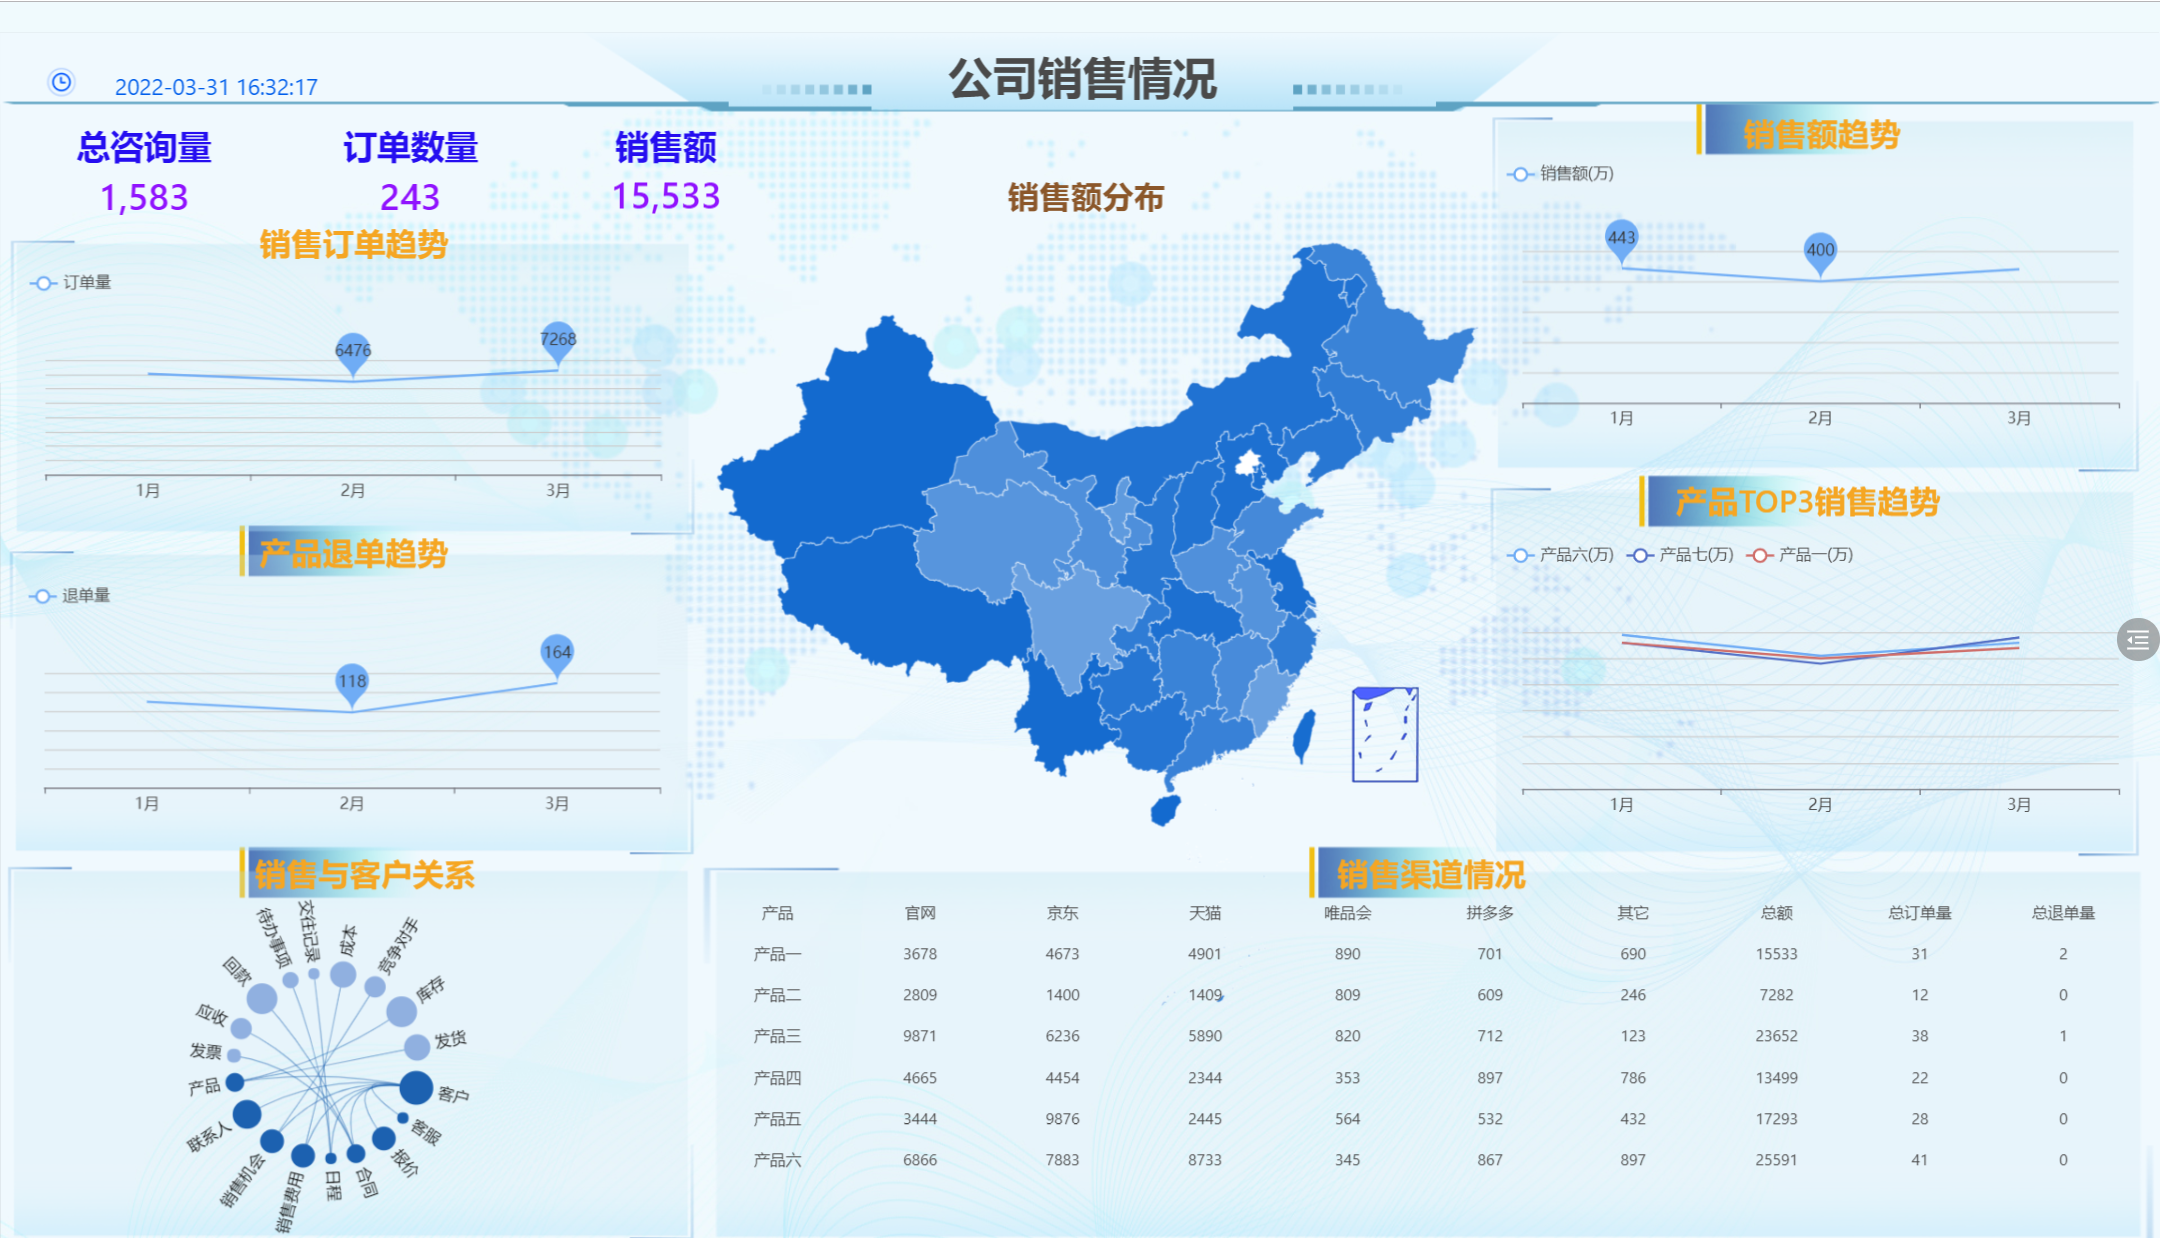Image resolution: width=2160 pixels, height=1238 pixels.
Task: Click the 官网 cell 2809 for 产品二
Action: [x=920, y=995]
